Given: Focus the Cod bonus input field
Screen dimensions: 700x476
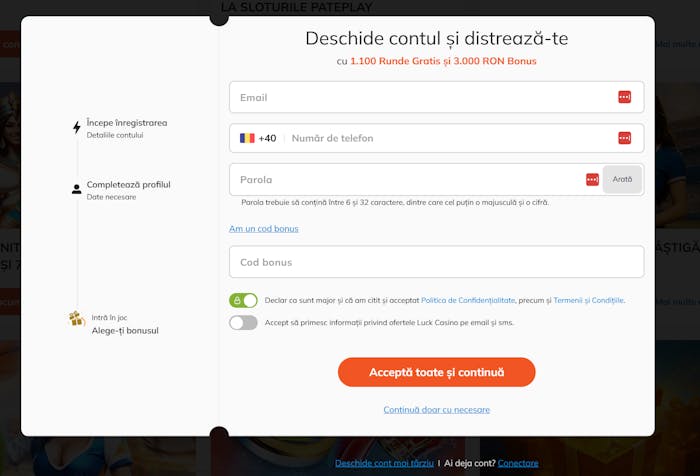Looking at the screenshot, I should pos(436,262).
